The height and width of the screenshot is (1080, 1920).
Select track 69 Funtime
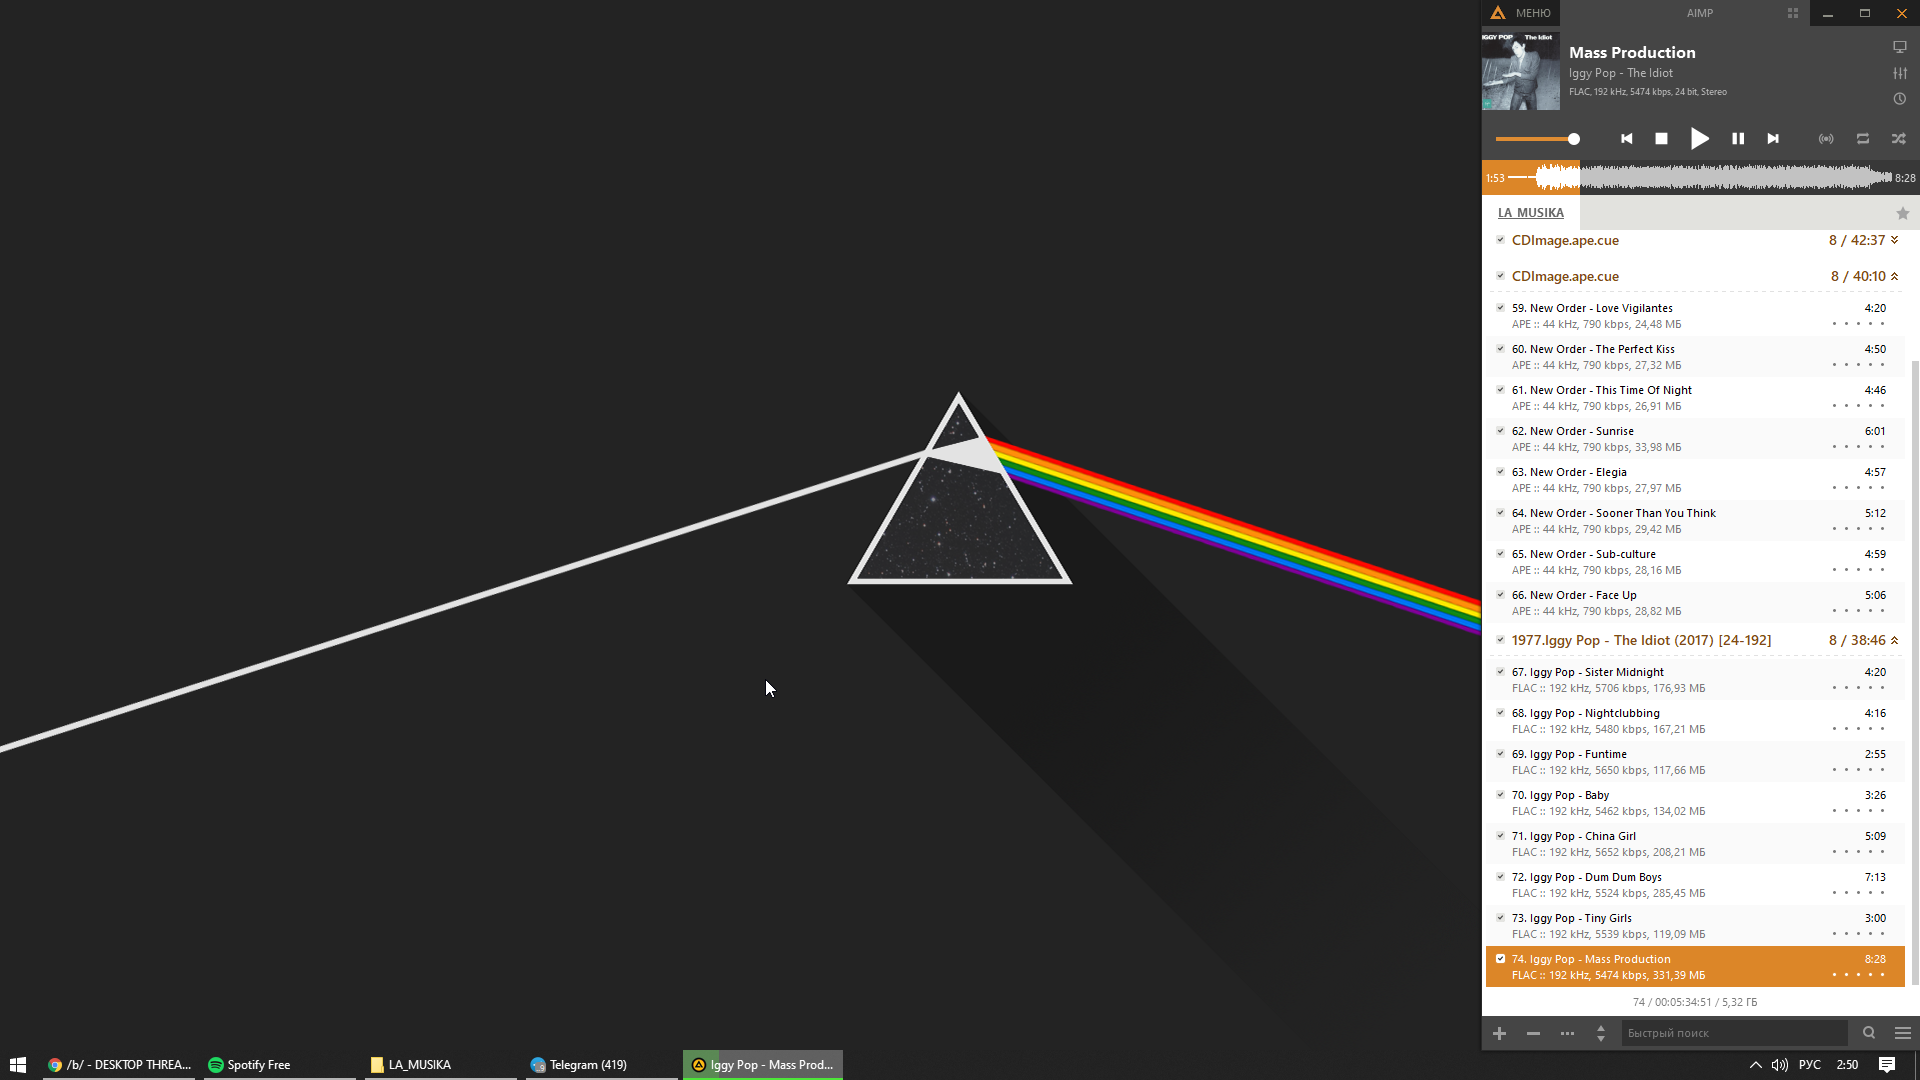[x=1695, y=762]
